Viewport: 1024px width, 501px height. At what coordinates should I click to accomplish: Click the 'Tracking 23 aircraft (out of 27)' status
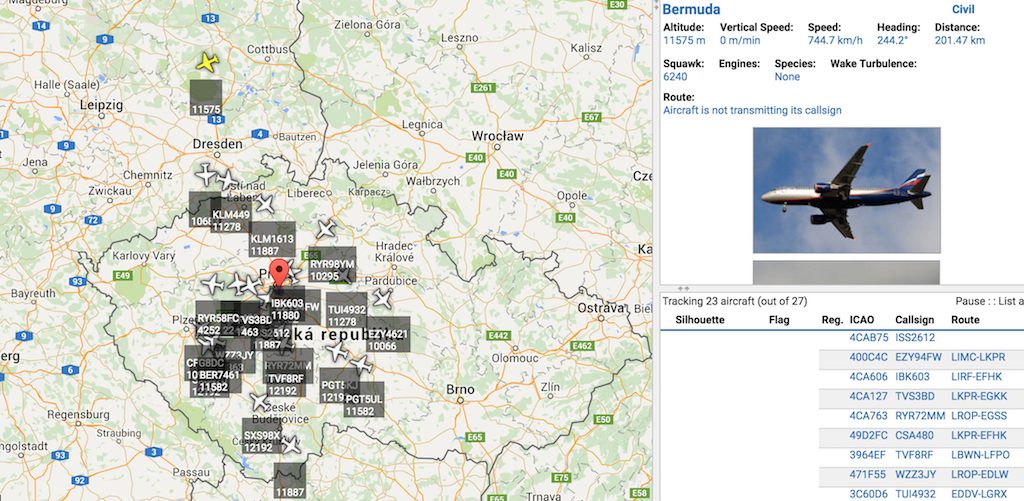735,301
